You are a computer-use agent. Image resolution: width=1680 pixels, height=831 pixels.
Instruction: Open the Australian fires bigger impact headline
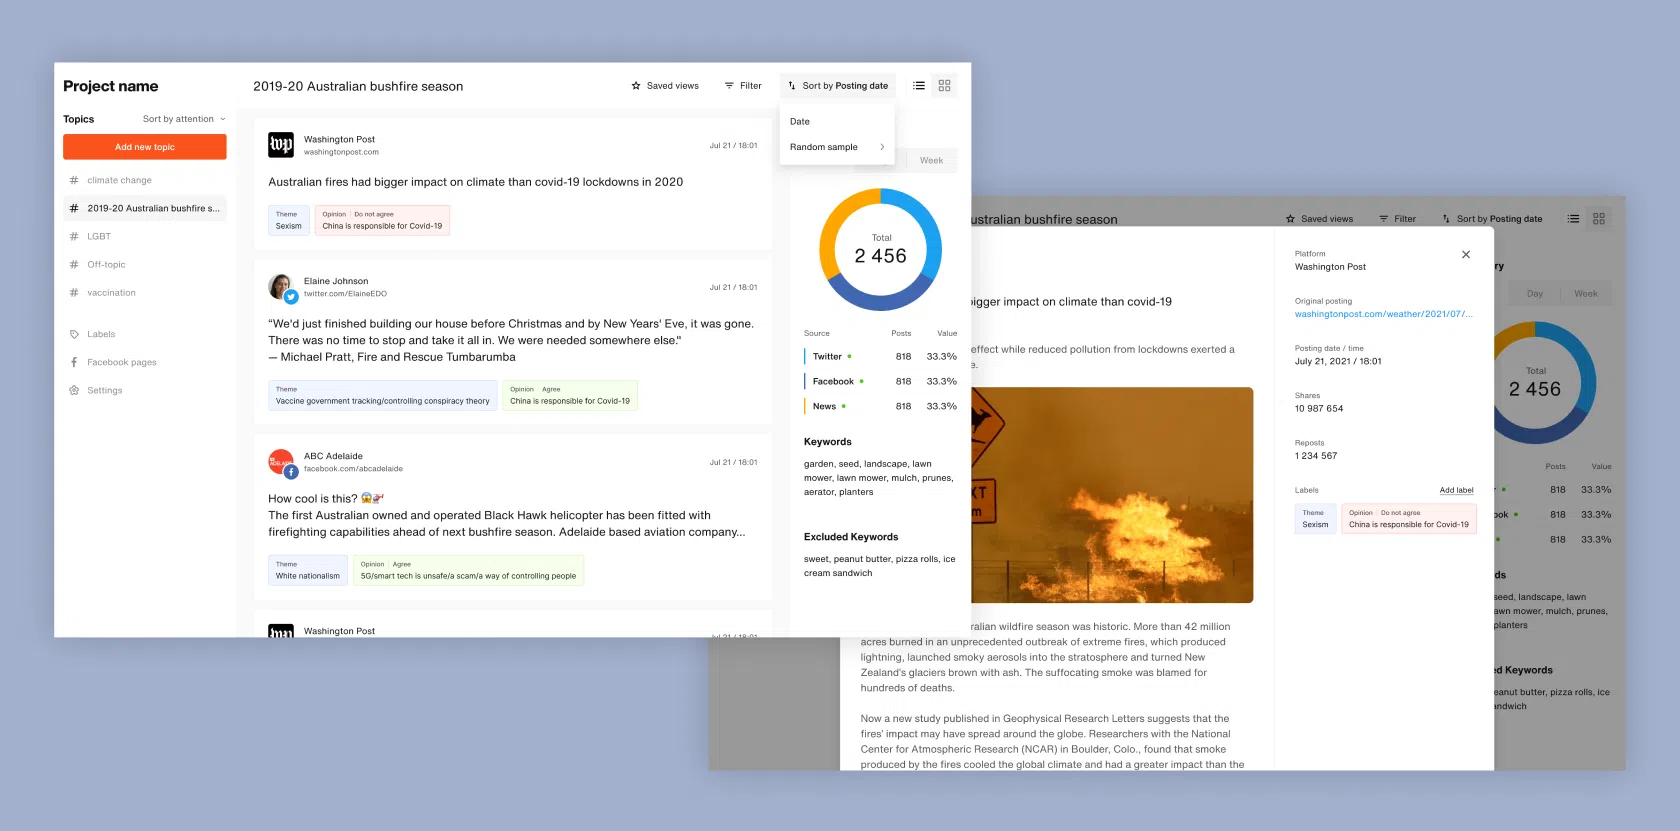[476, 182]
